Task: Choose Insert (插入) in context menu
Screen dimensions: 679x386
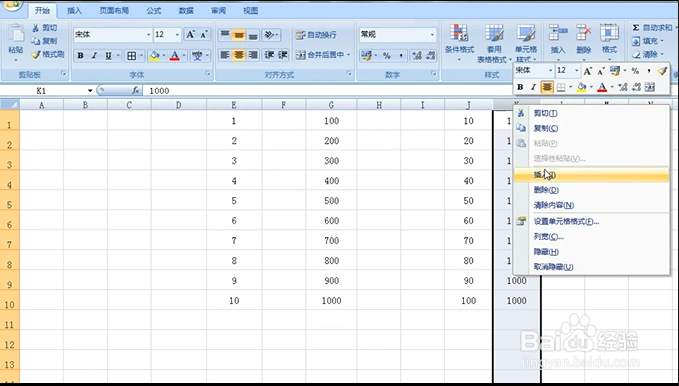Action: pos(591,175)
